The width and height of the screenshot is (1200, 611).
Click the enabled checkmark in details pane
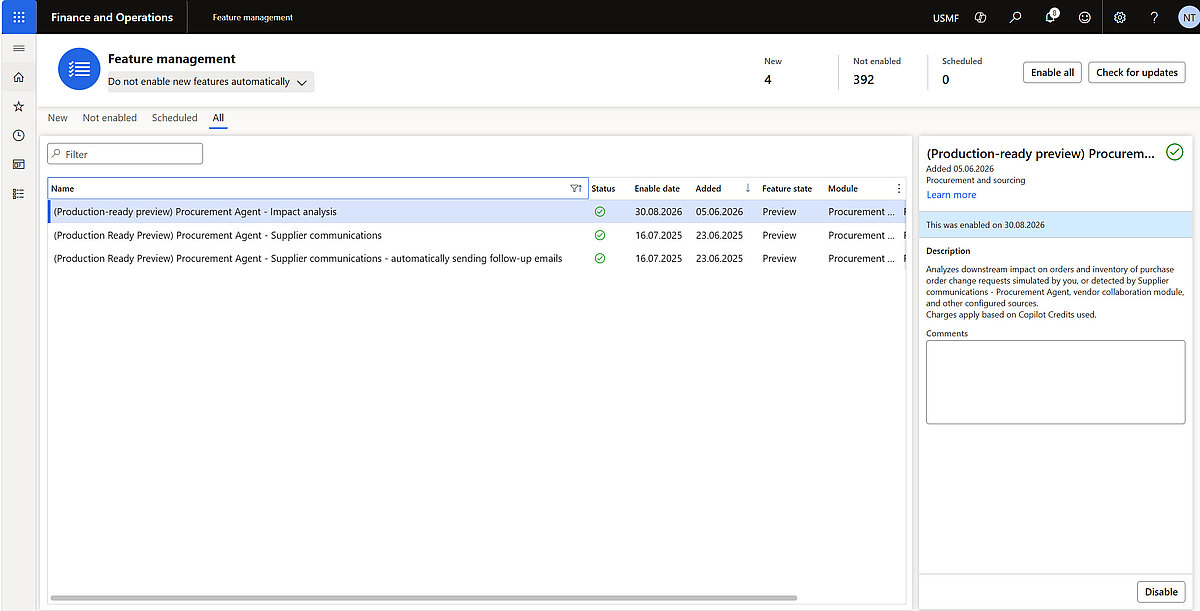[x=1175, y=152]
